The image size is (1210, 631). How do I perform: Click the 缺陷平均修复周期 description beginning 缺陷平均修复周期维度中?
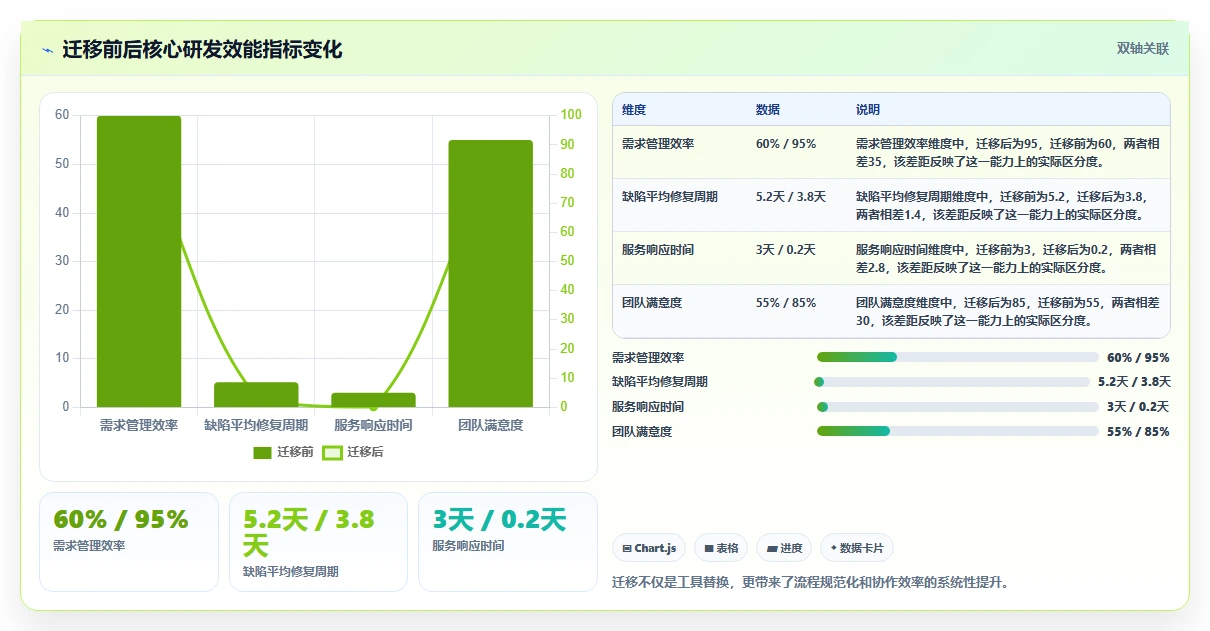pos(1002,206)
